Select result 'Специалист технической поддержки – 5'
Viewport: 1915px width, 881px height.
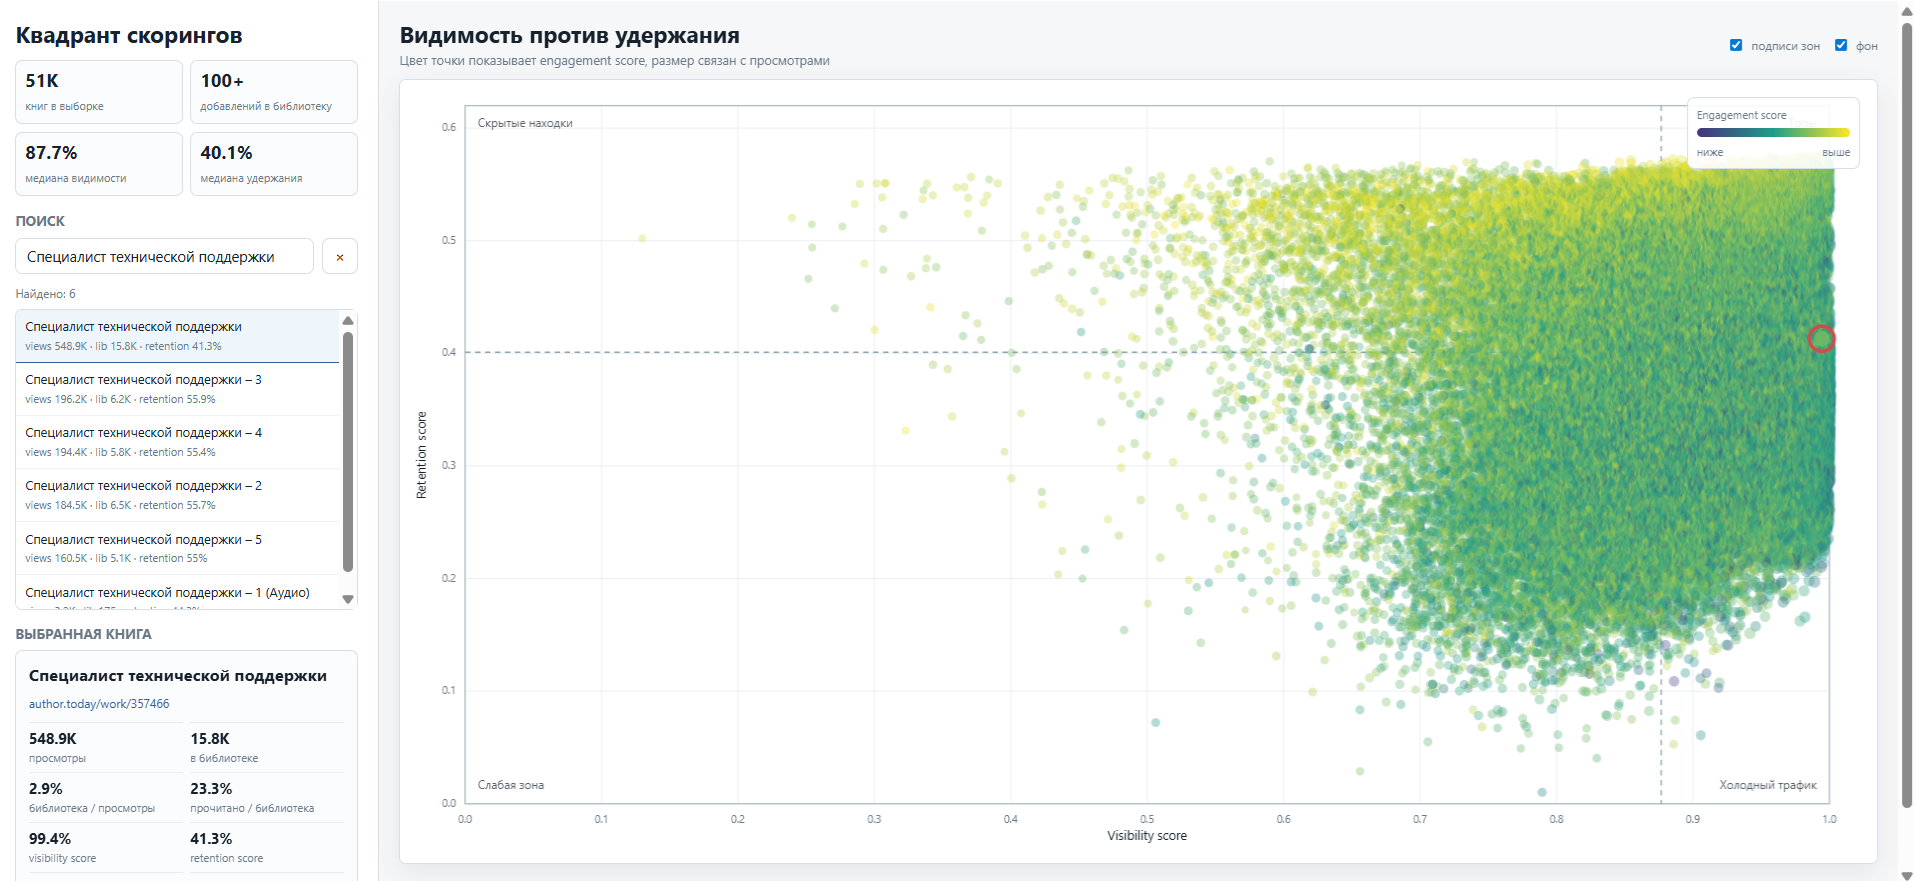178,548
